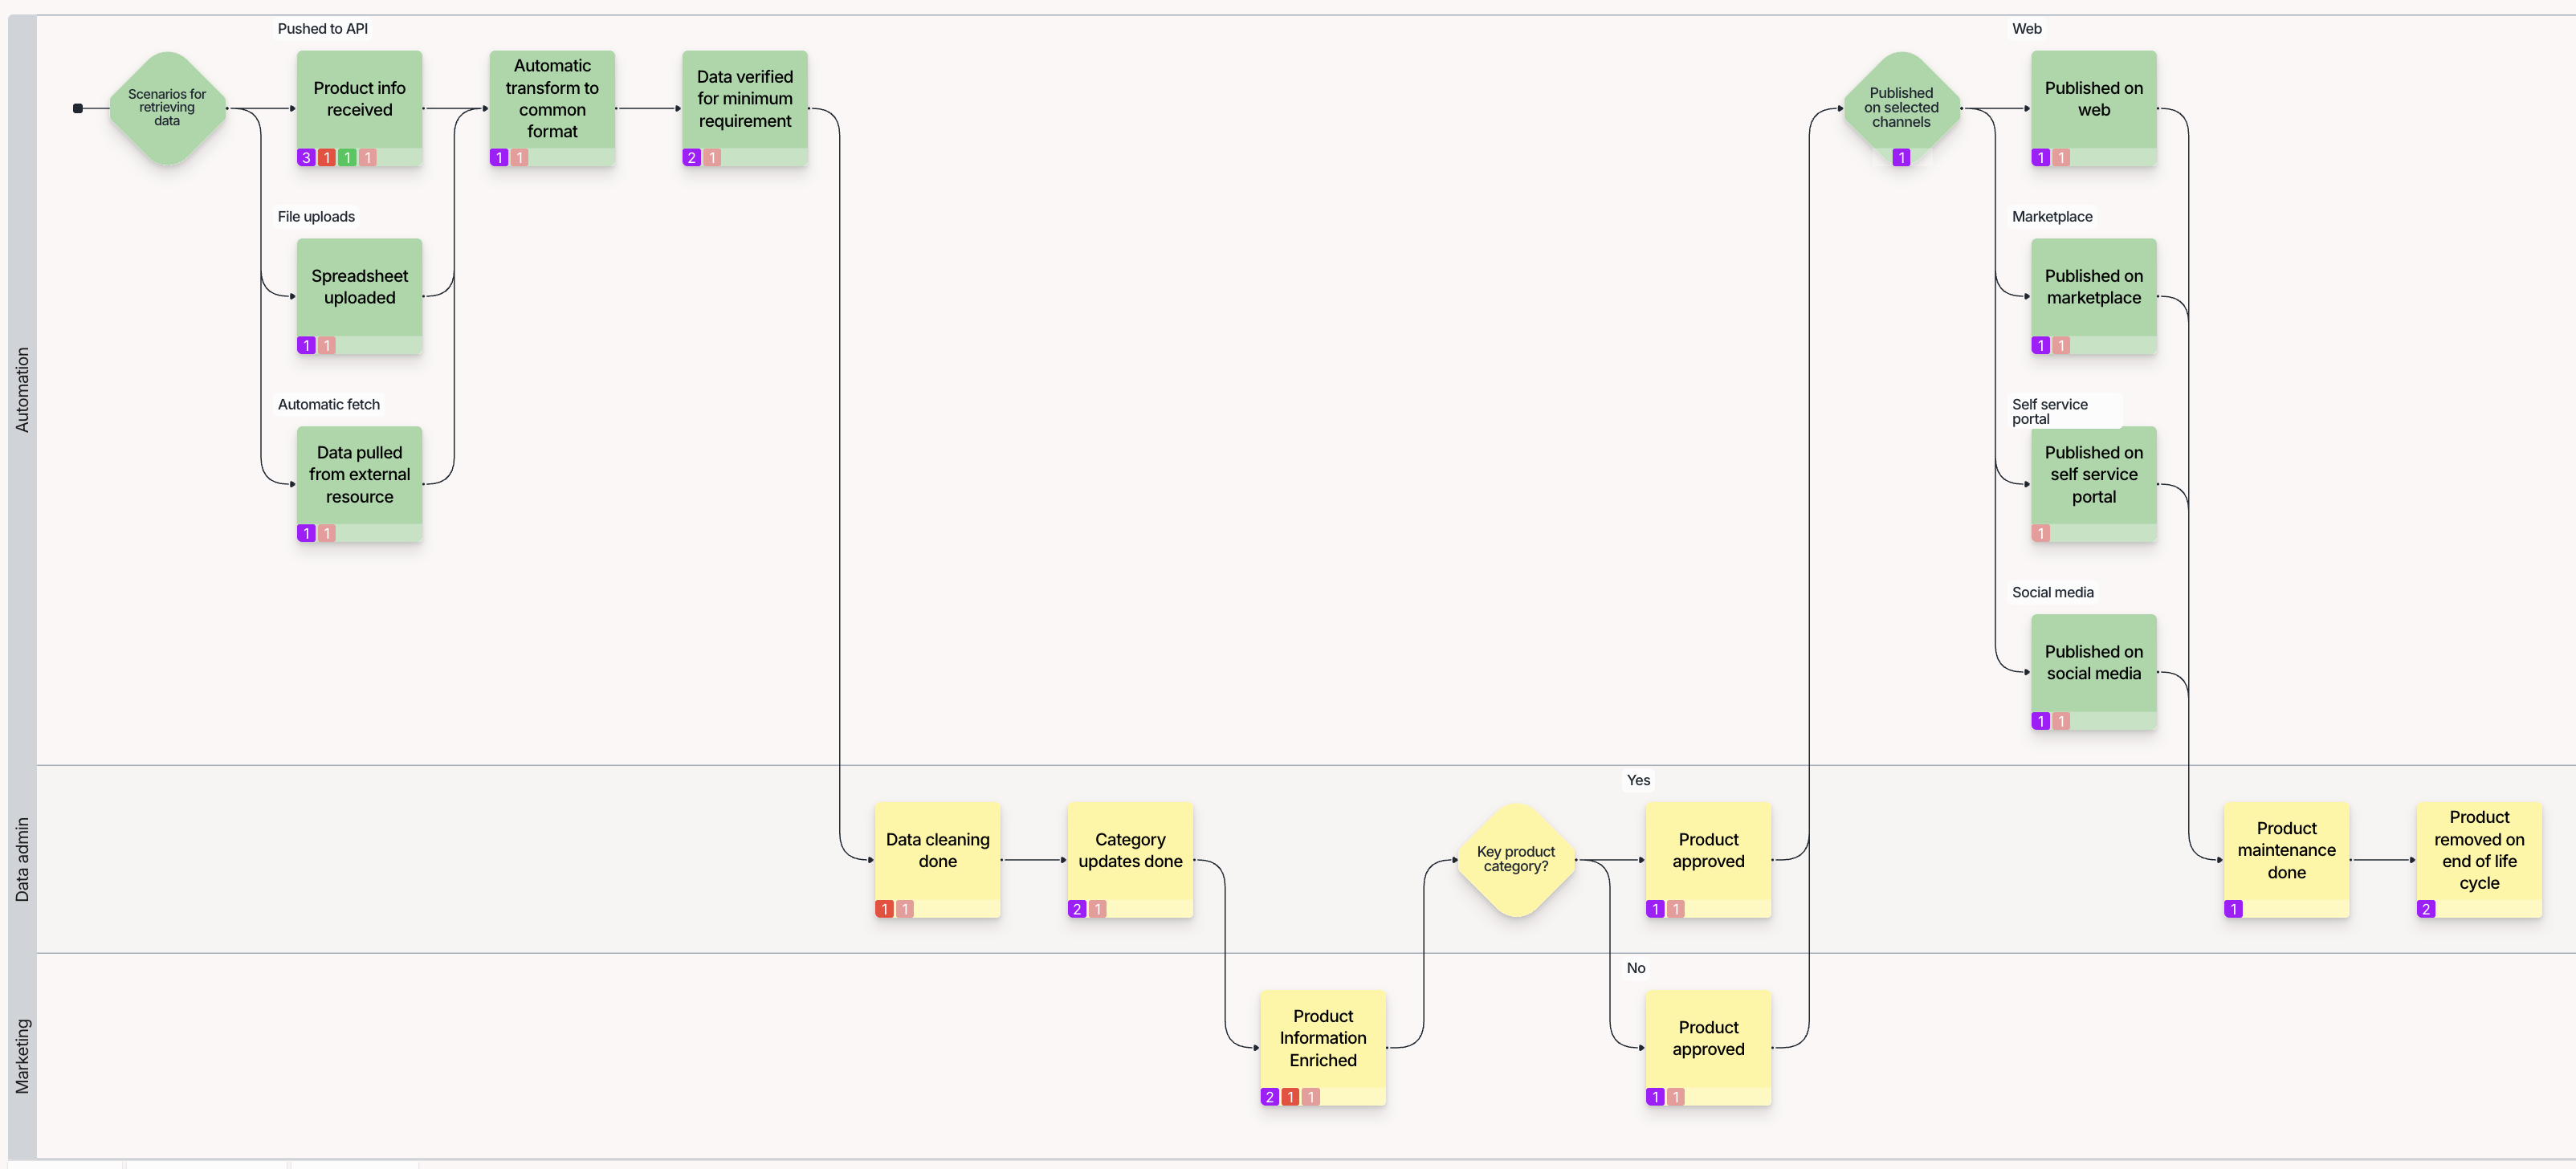Select the Product info received node
Screen dimensions: 2576x1169
(360, 108)
